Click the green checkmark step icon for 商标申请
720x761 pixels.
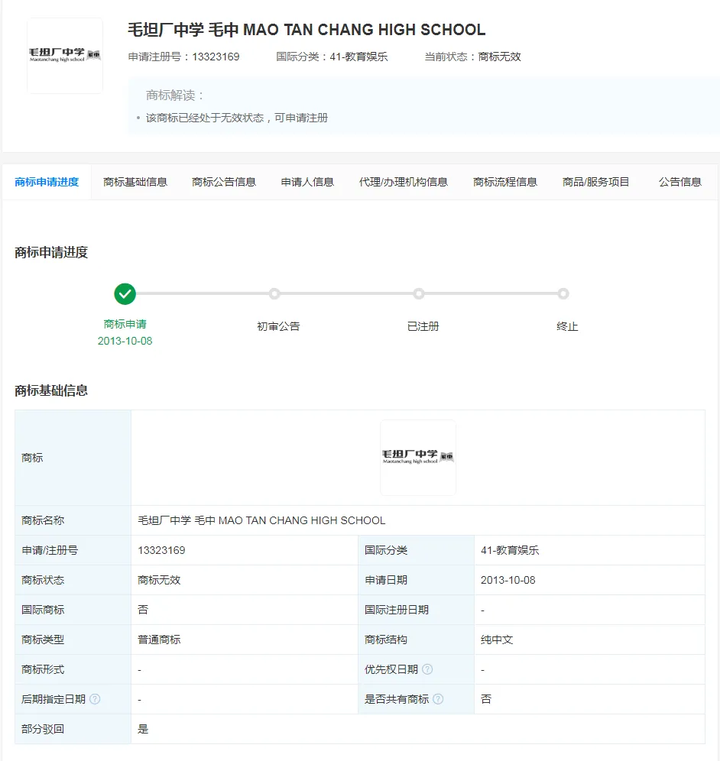coord(125,294)
